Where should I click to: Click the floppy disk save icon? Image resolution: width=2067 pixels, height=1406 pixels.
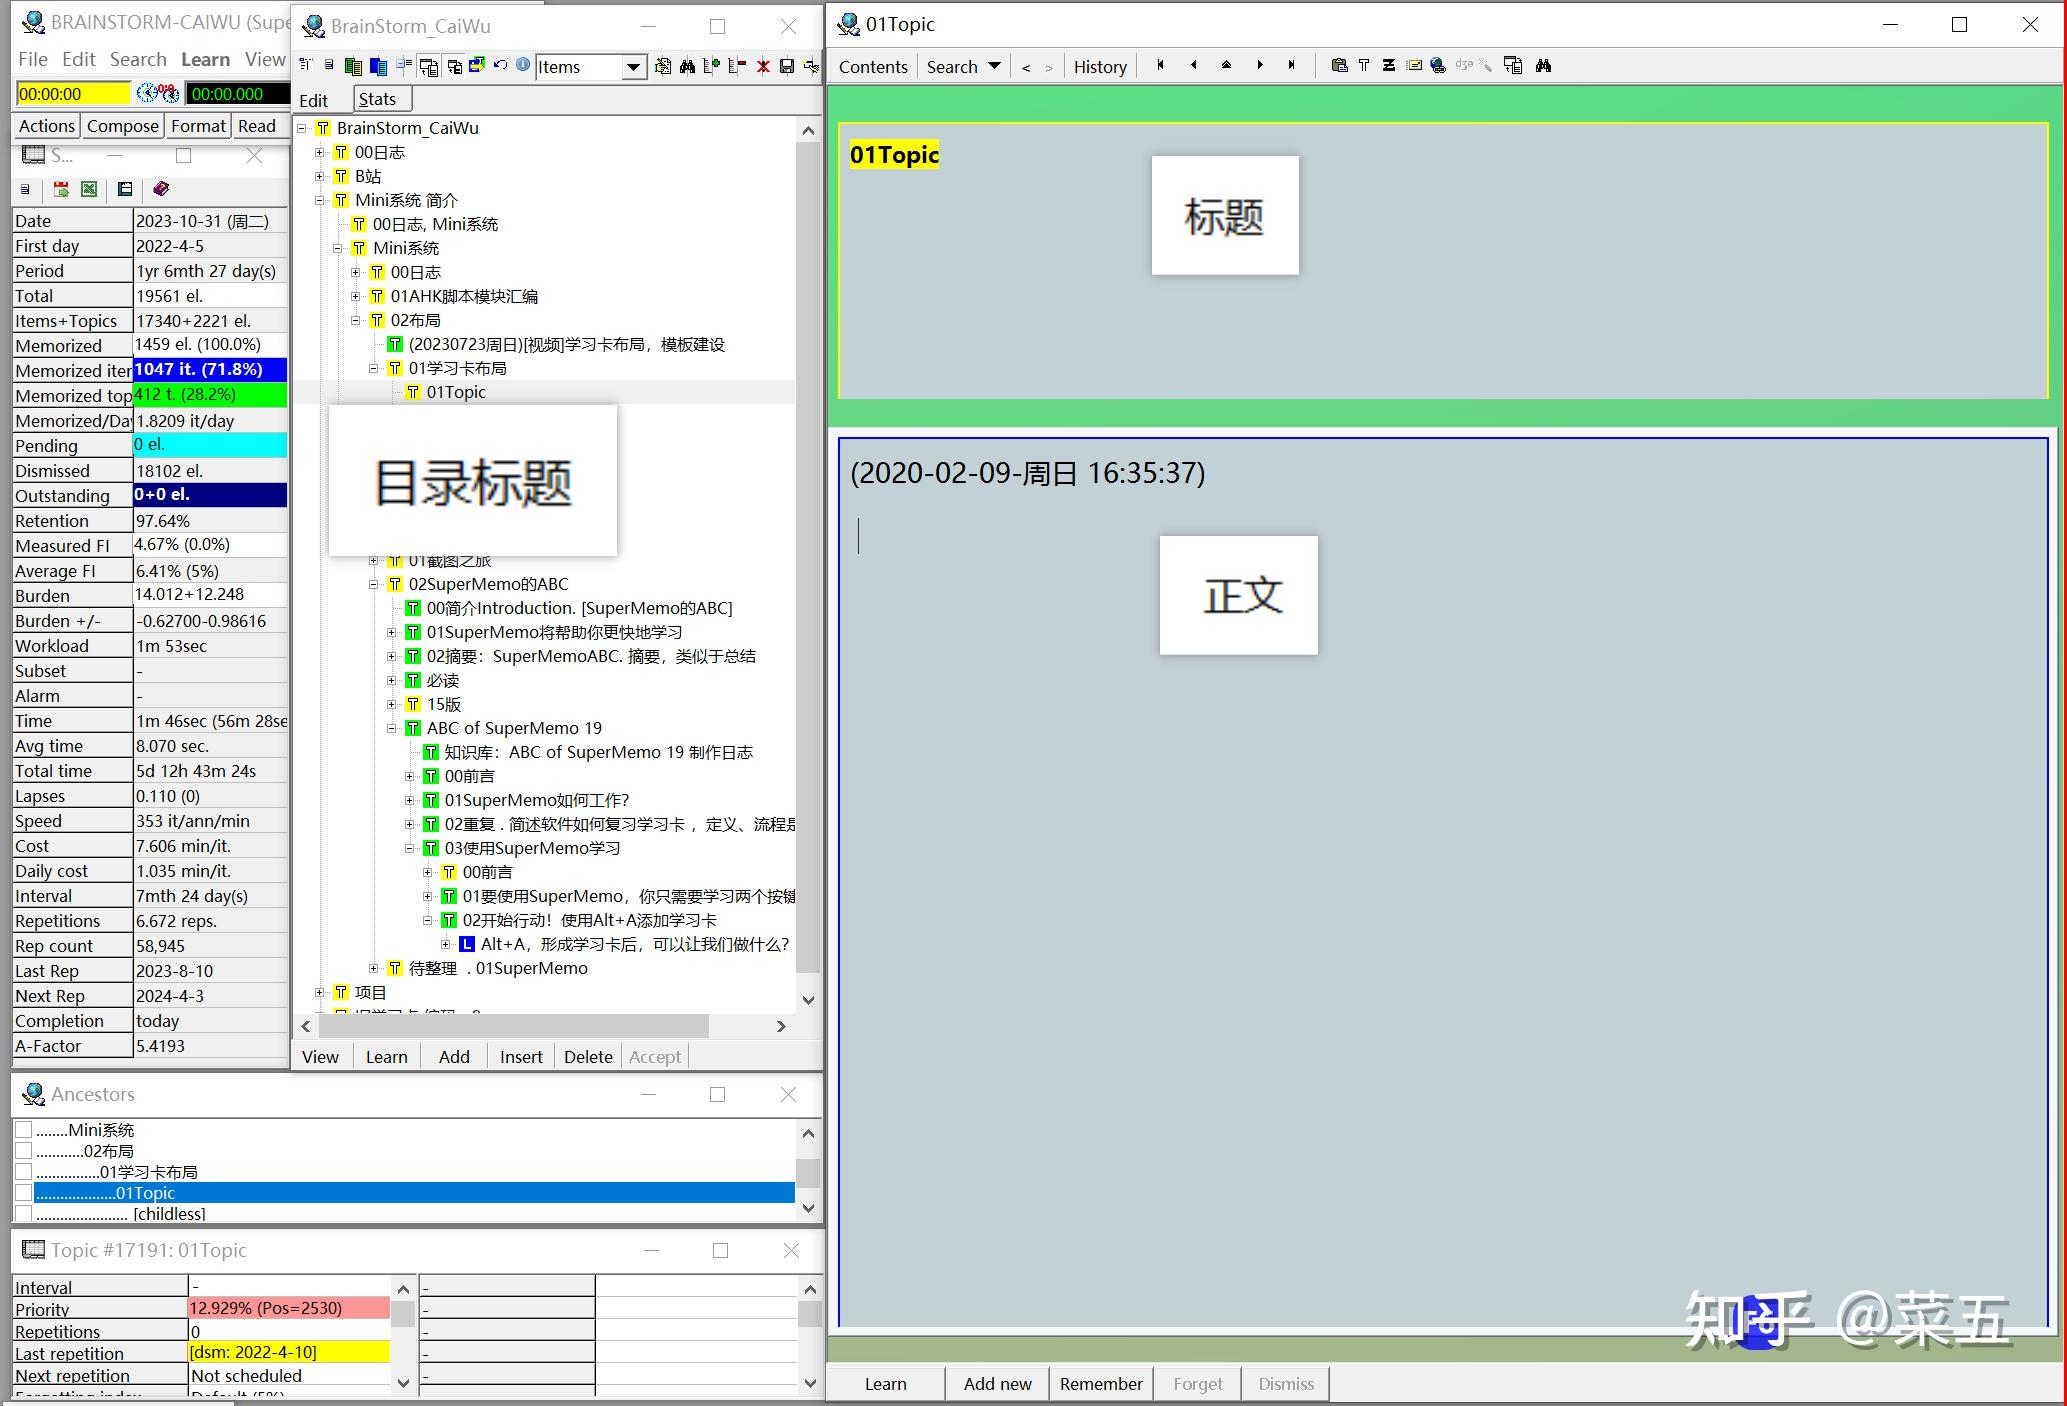(x=787, y=67)
